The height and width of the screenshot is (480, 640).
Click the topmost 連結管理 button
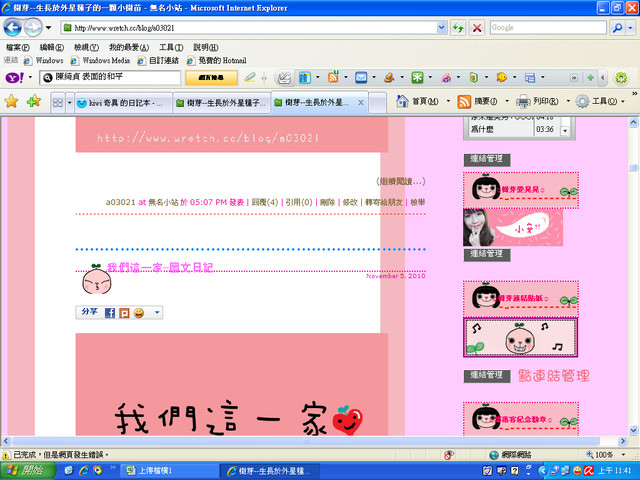coord(487,159)
